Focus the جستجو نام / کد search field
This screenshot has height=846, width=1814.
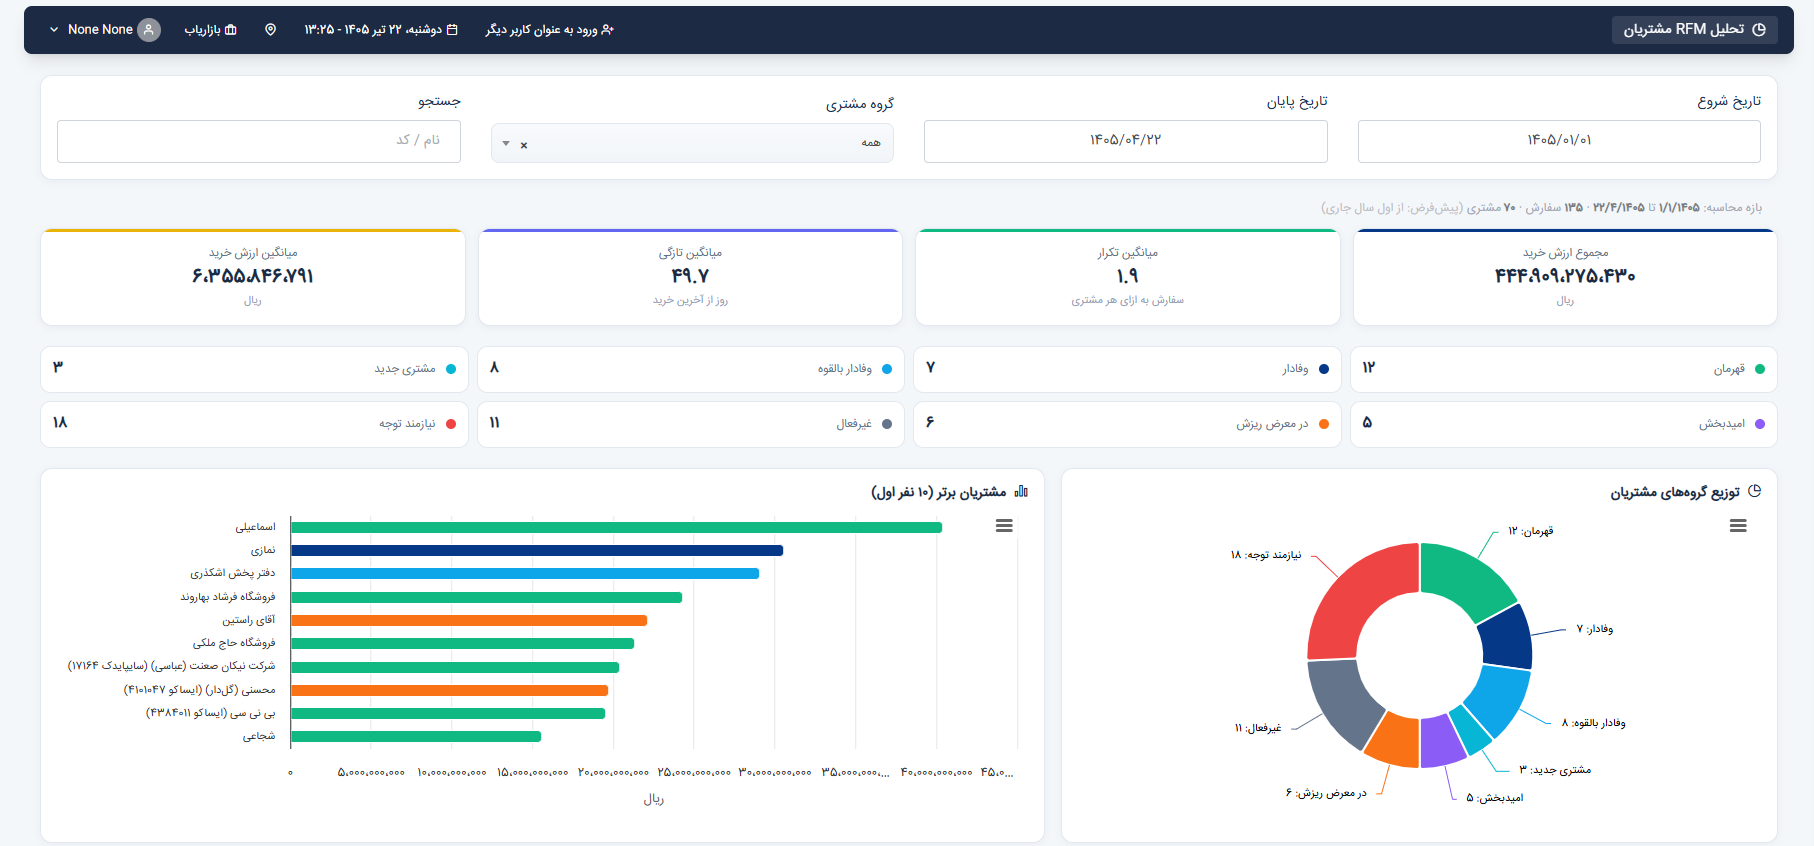259,141
